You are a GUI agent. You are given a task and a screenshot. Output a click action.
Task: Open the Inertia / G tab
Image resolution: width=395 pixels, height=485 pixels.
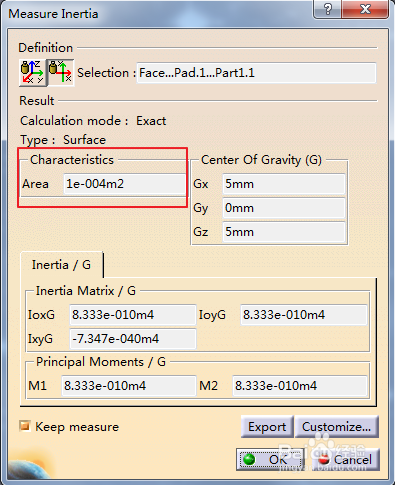pyautogui.click(x=61, y=265)
